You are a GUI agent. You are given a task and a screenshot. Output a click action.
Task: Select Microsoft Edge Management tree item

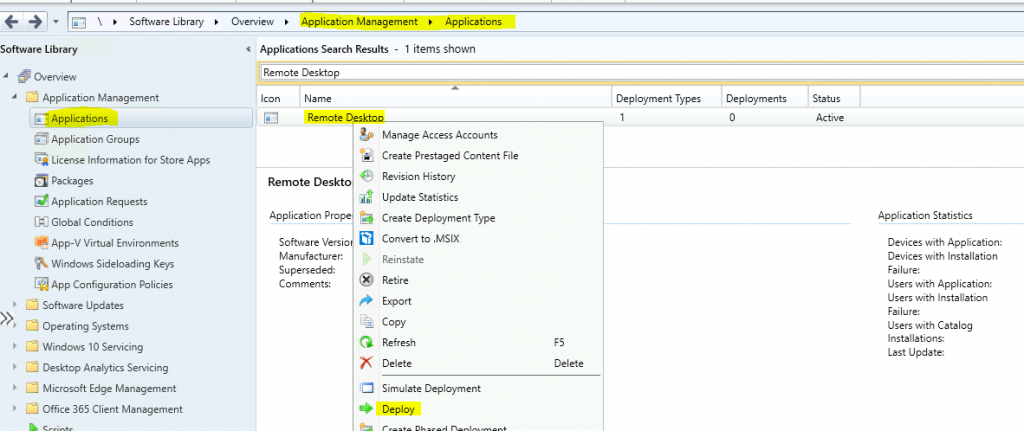109,388
